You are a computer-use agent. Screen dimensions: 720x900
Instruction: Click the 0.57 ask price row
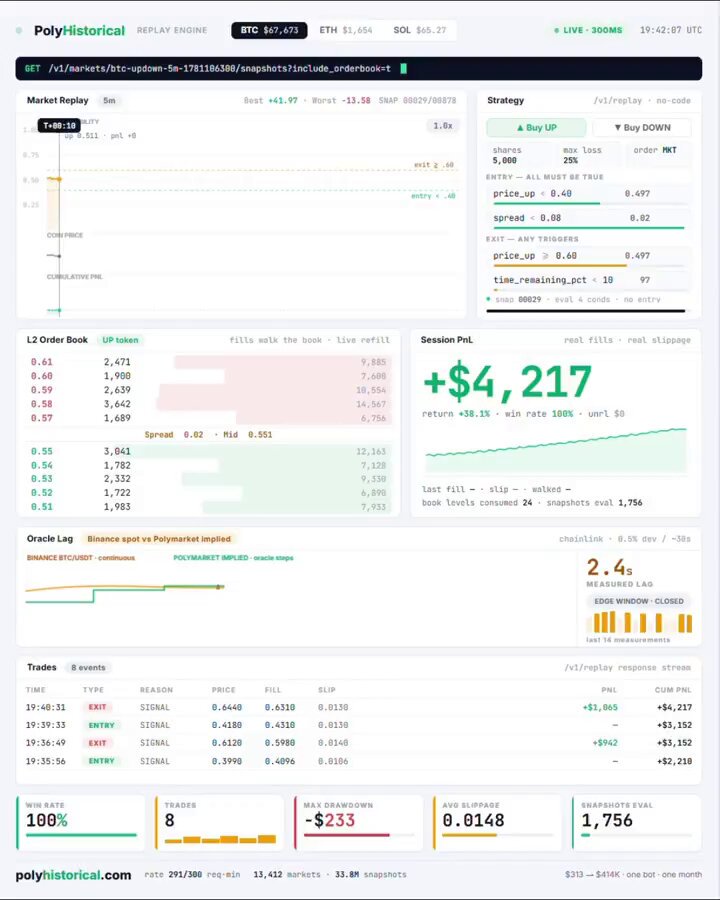click(208, 418)
